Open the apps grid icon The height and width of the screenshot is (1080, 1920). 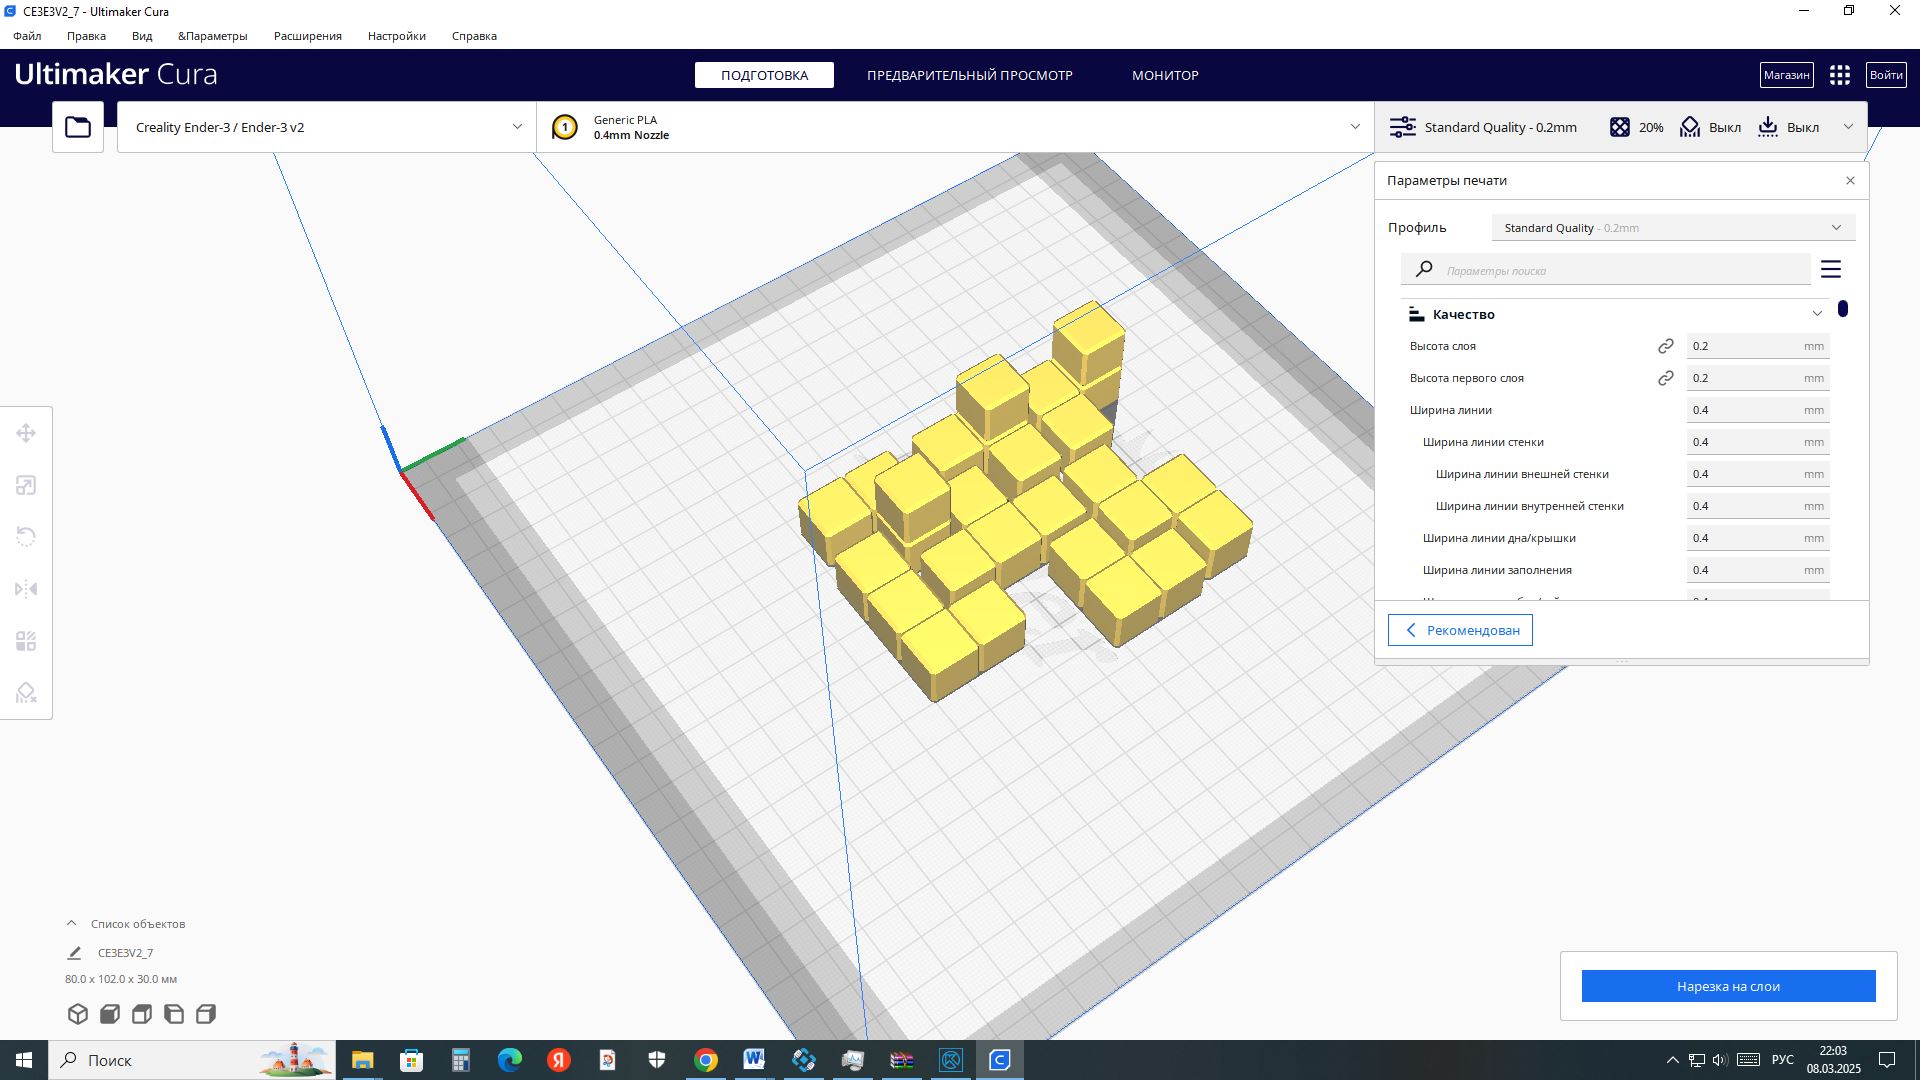click(1839, 75)
